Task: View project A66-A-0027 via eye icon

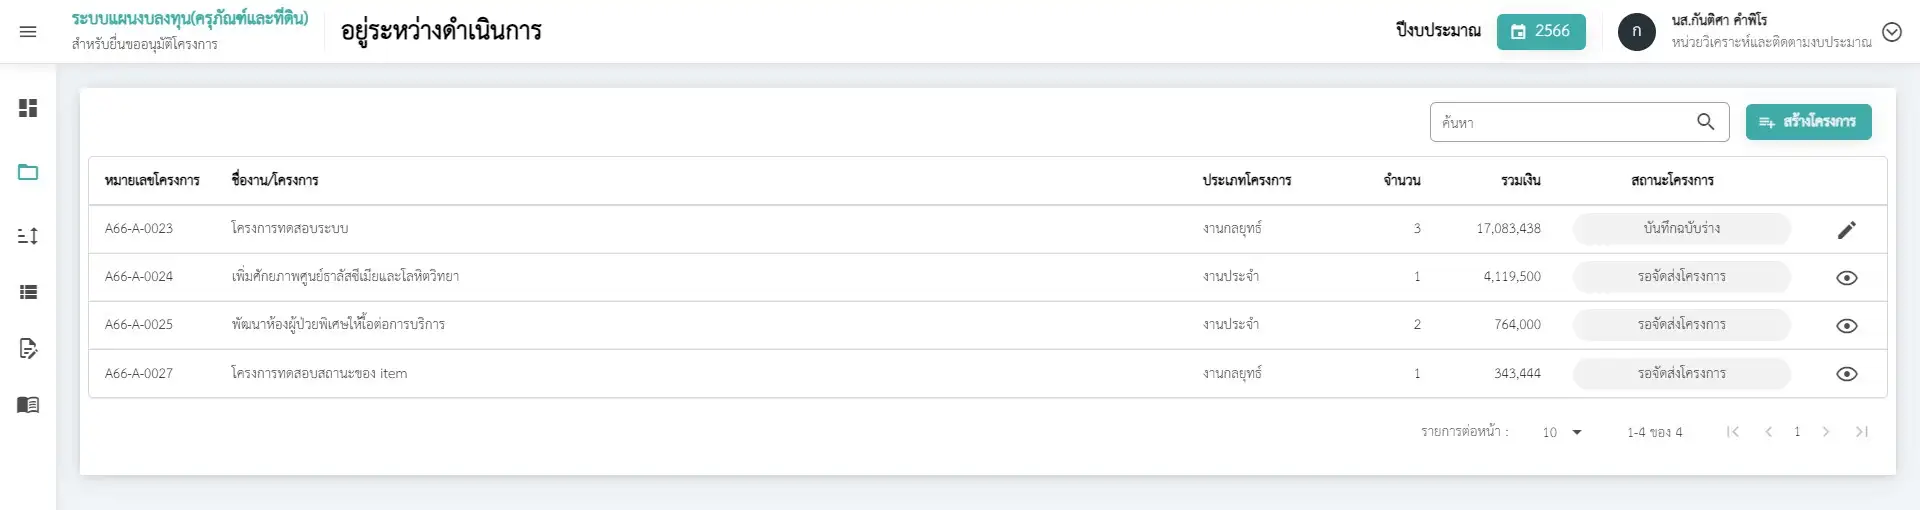Action: (x=1847, y=374)
